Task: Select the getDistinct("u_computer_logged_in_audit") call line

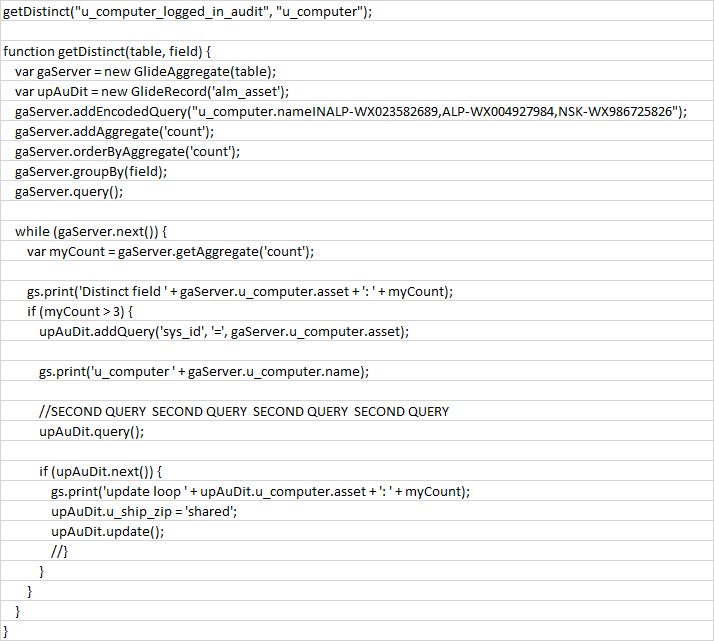Action: pyautogui.click(x=187, y=11)
